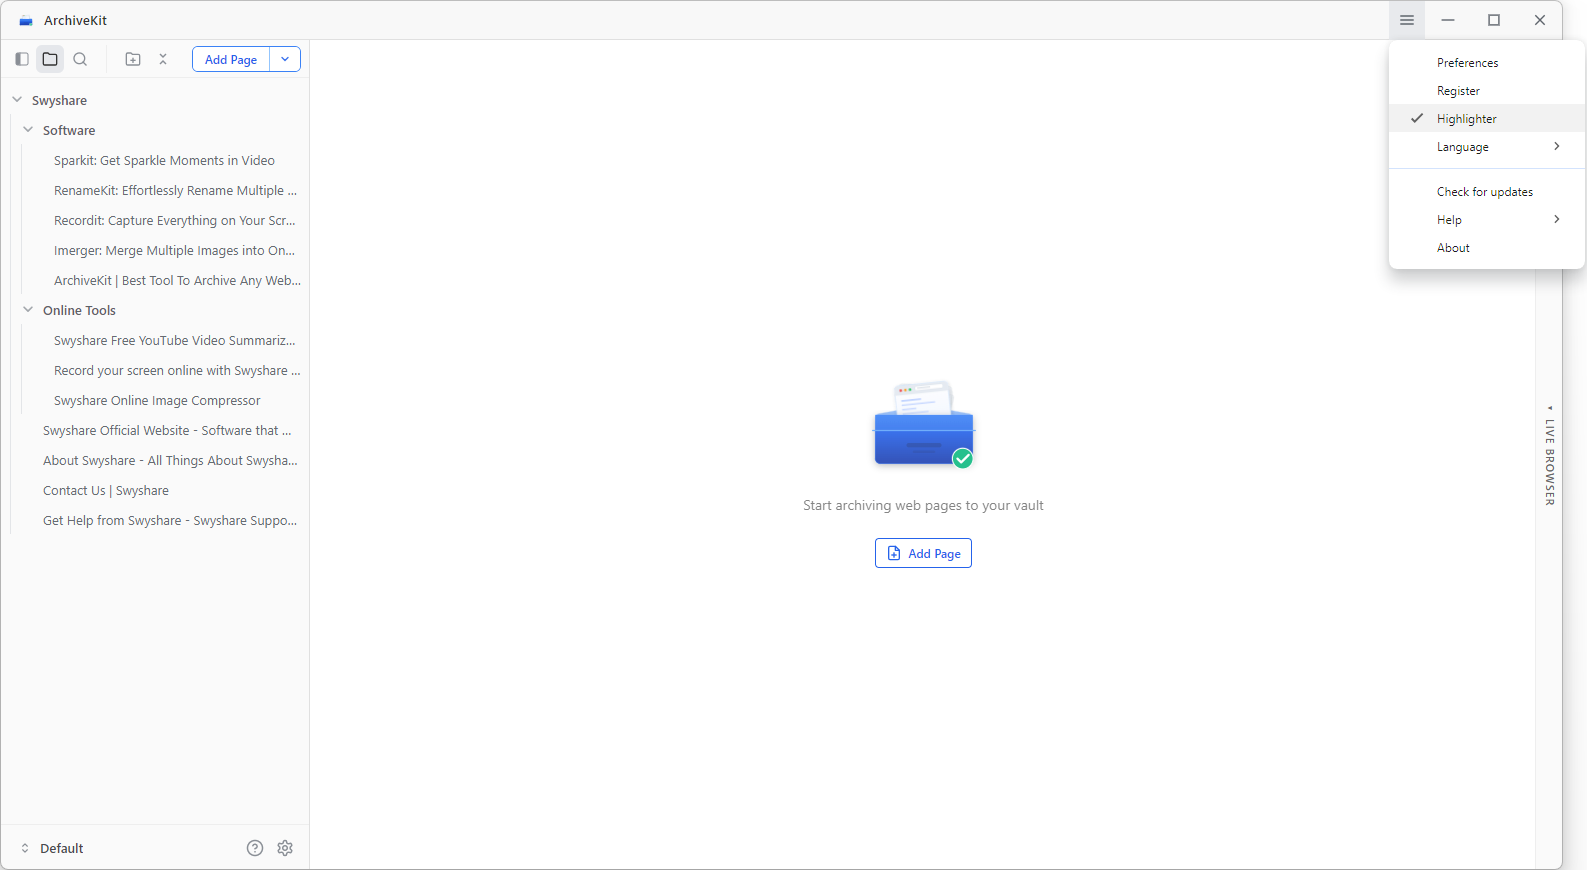Viewport: 1587px width, 870px height.
Task: Open Get Help from Swyshare page
Action: tap(170, 520)
